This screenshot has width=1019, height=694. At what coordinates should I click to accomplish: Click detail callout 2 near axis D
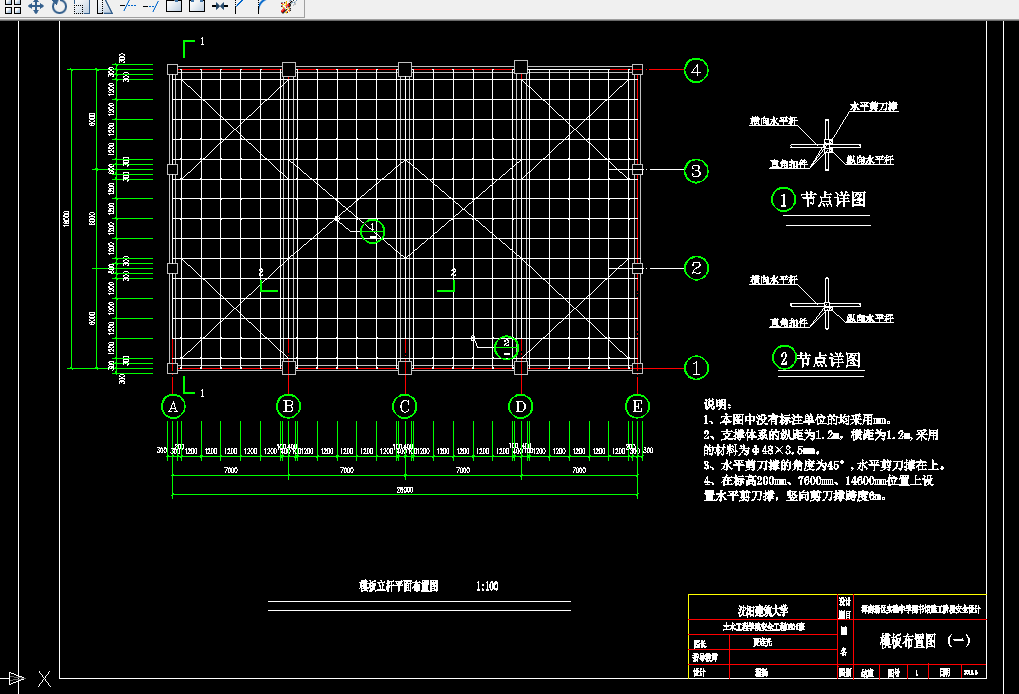pos(506,348)
